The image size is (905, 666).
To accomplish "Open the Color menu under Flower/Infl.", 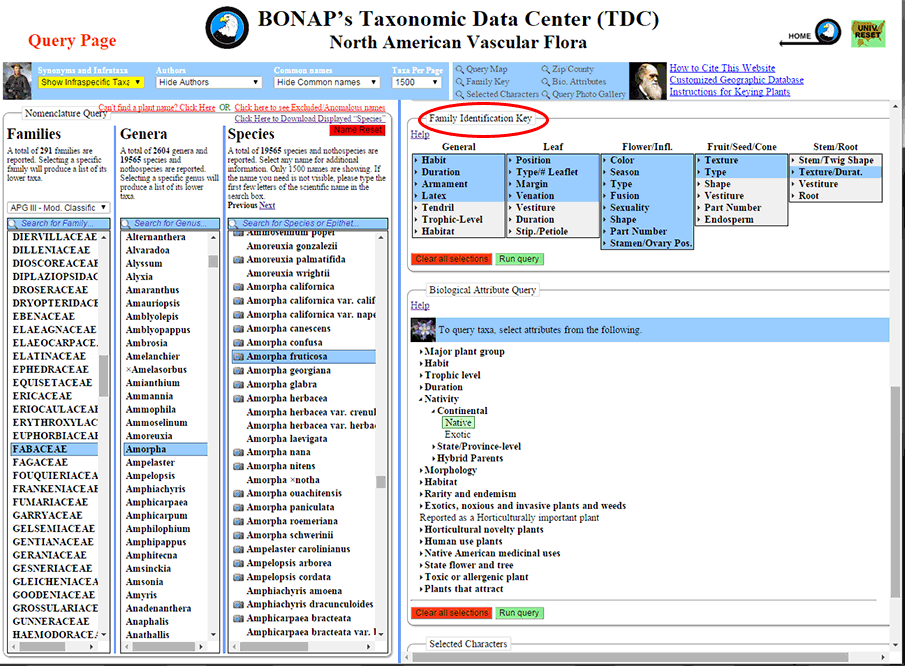I will (x=647, y=160).
